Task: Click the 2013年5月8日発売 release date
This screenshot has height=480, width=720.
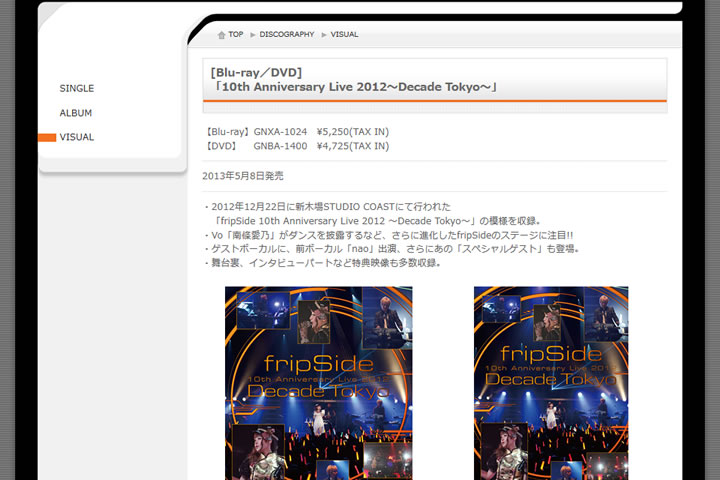Action: [243, 176]
